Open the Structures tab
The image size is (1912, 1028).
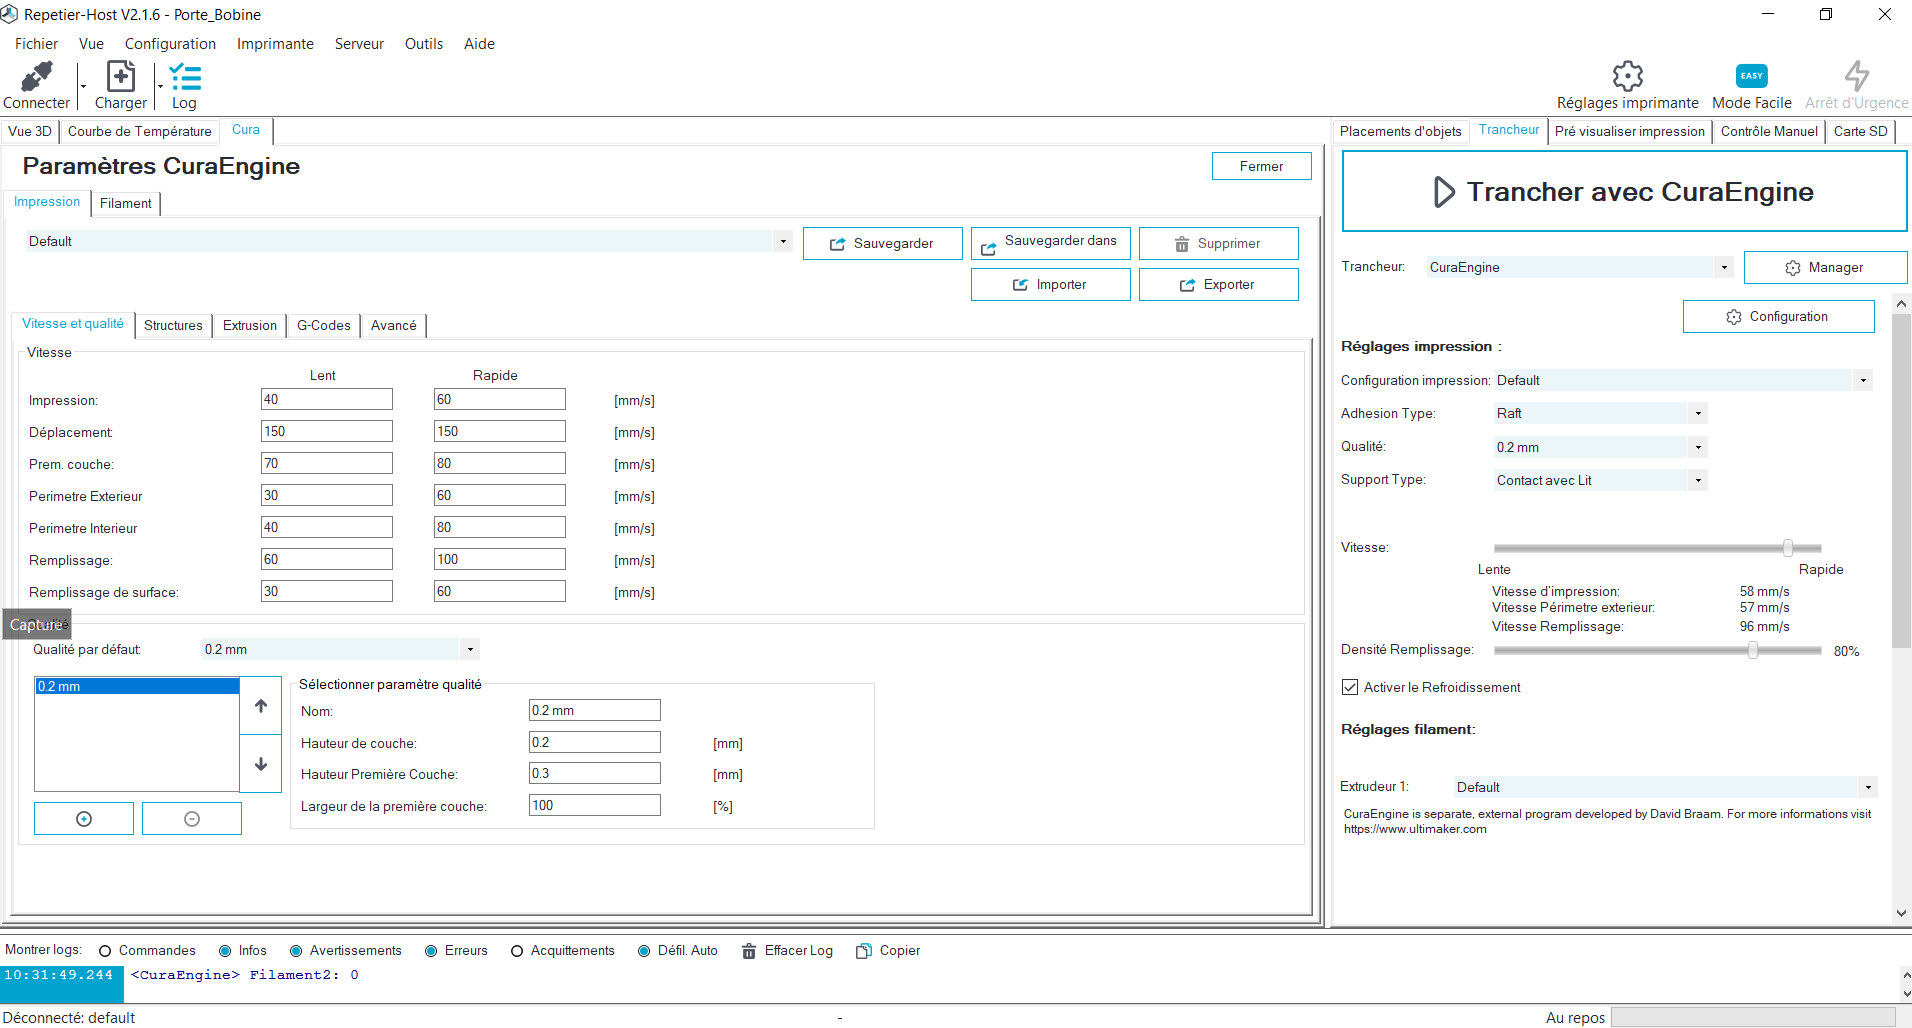173,325
